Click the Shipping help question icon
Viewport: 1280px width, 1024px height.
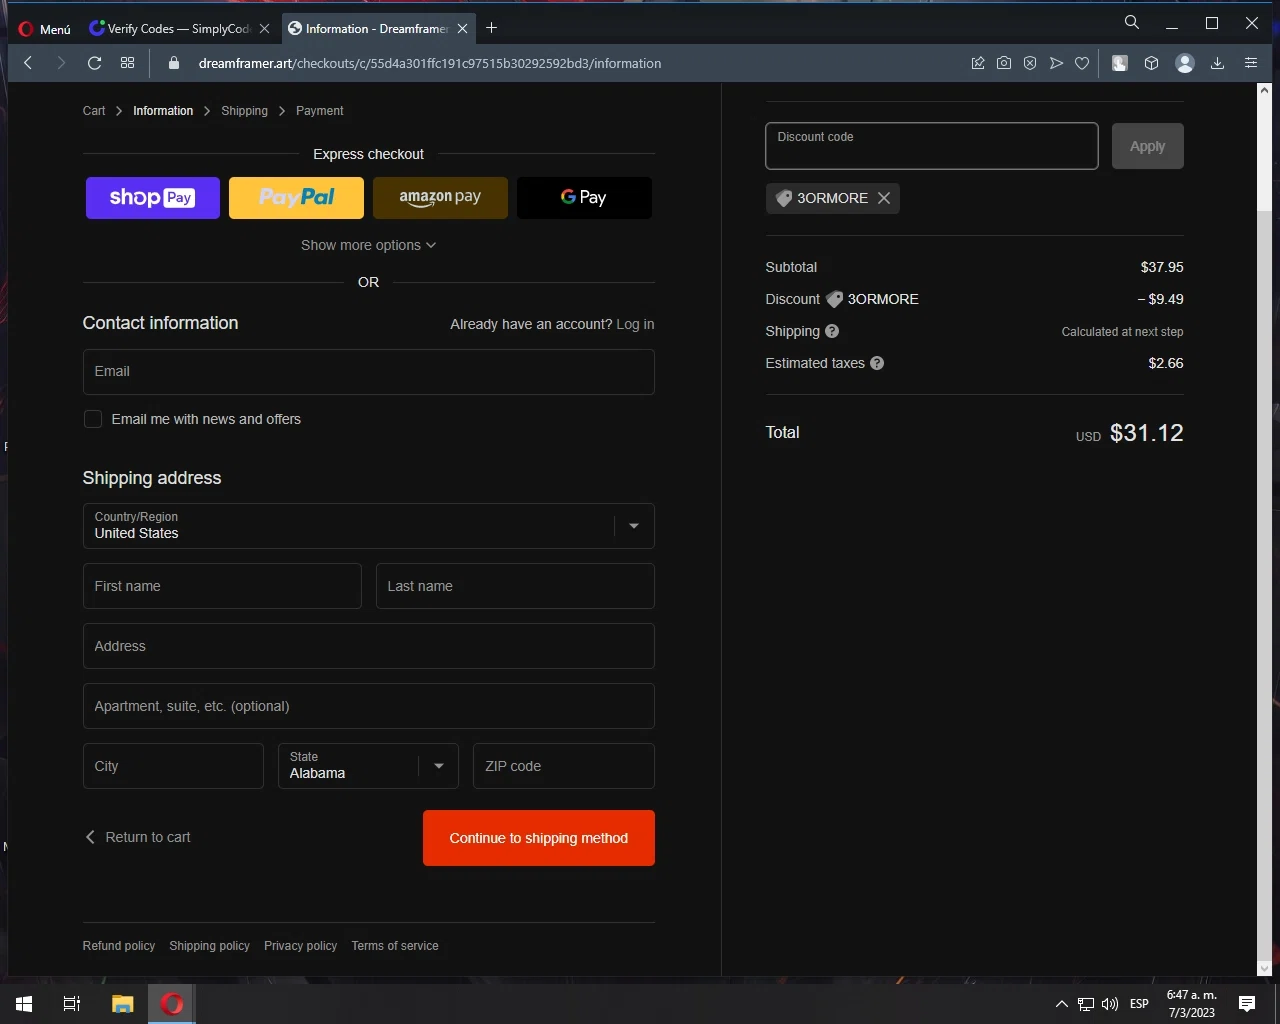tap(832, 331)
